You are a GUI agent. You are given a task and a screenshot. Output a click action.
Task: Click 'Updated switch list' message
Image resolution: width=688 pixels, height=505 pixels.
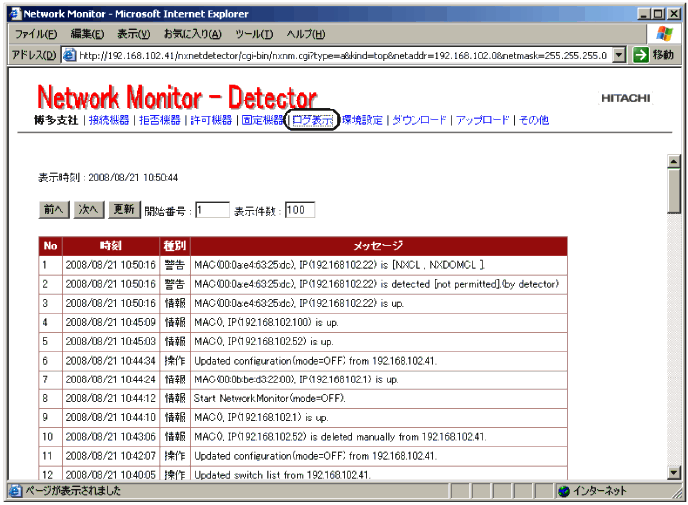(283, 475)
